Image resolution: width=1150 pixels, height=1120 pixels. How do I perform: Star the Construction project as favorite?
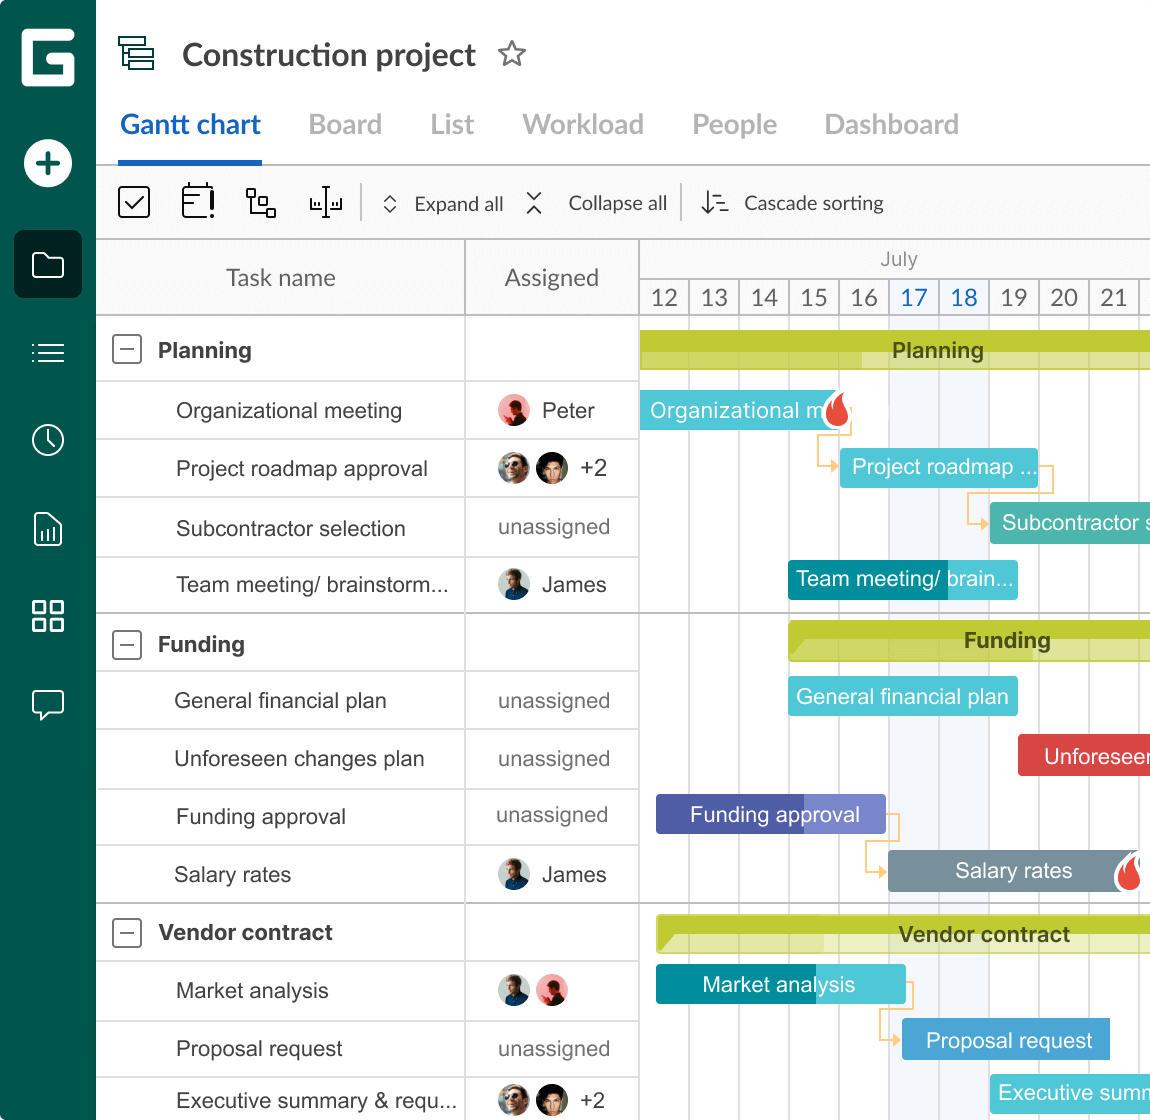click(512, 54)
